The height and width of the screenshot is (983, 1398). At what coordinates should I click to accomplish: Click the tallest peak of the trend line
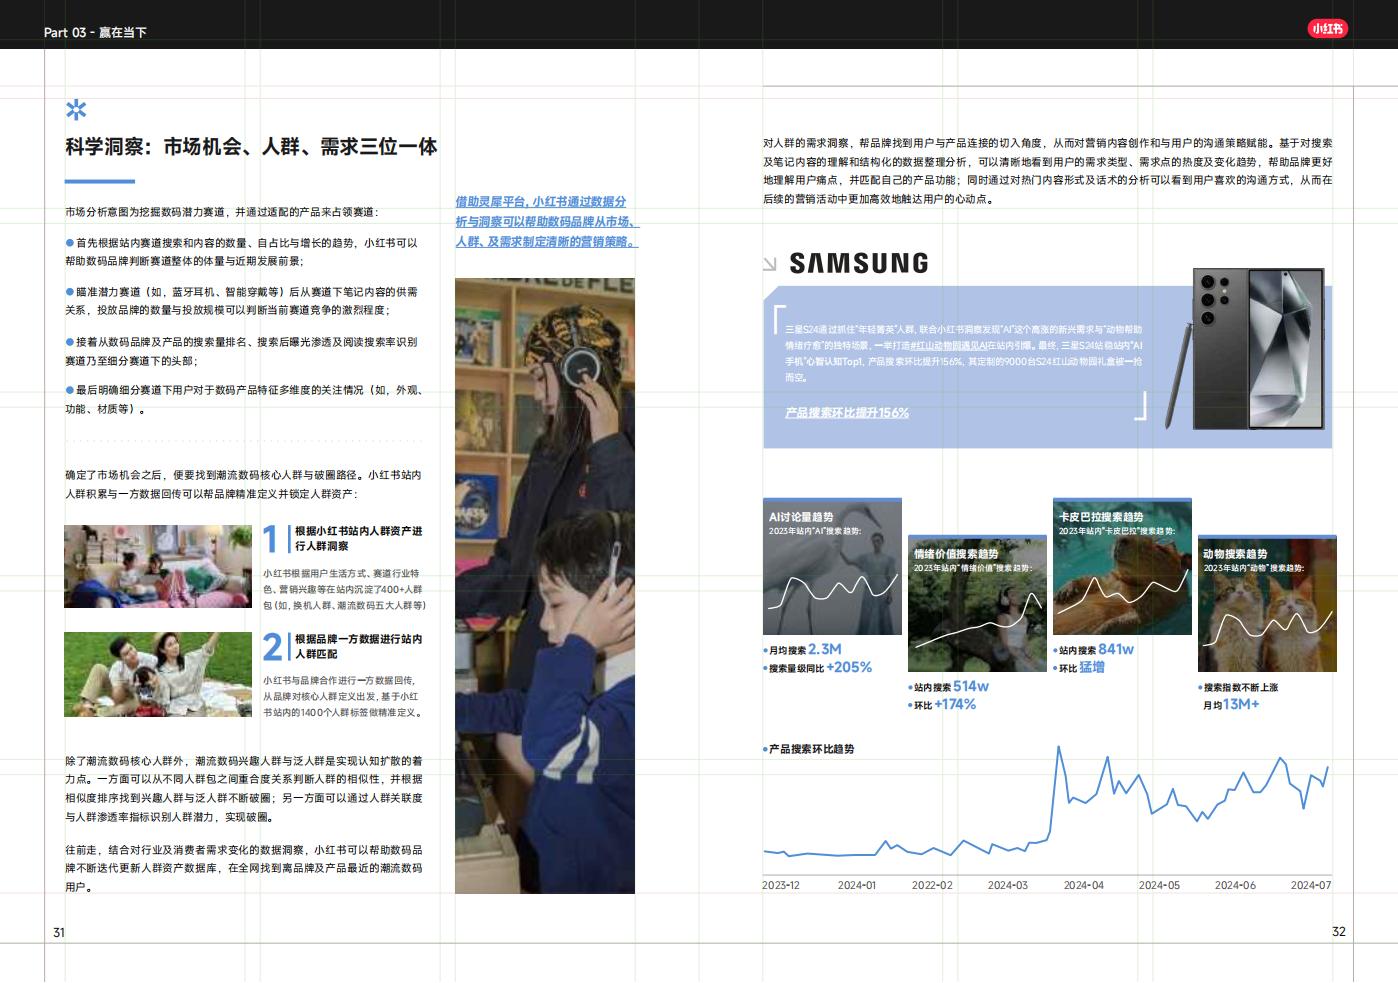1058,747
